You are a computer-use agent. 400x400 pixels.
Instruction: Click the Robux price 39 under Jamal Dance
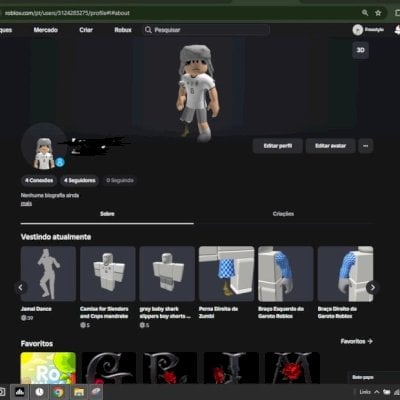tap(27, 318)
